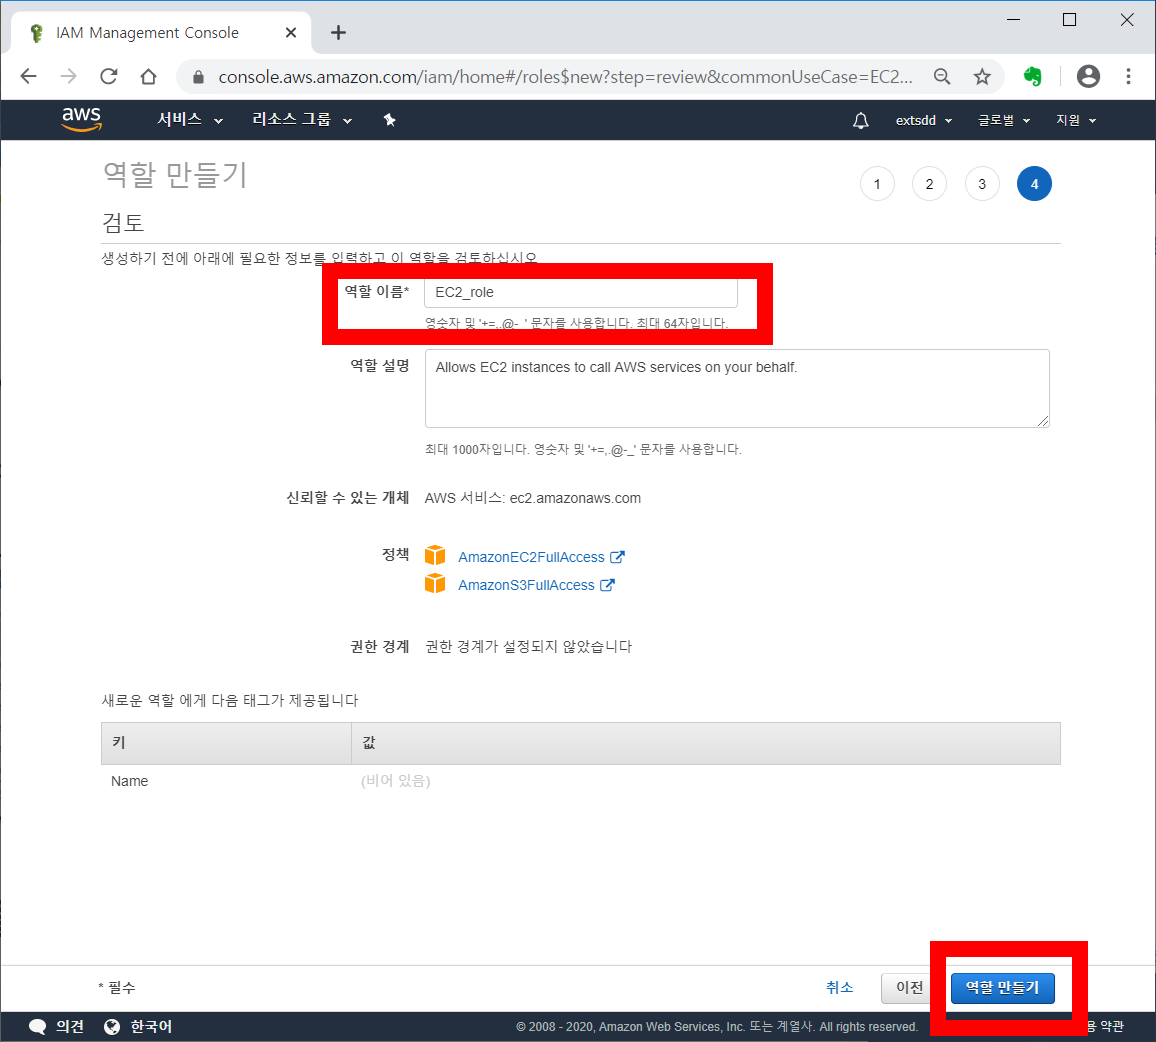
Task: Open the 글로벌 region dropdown
Action: click(1003, 120)
